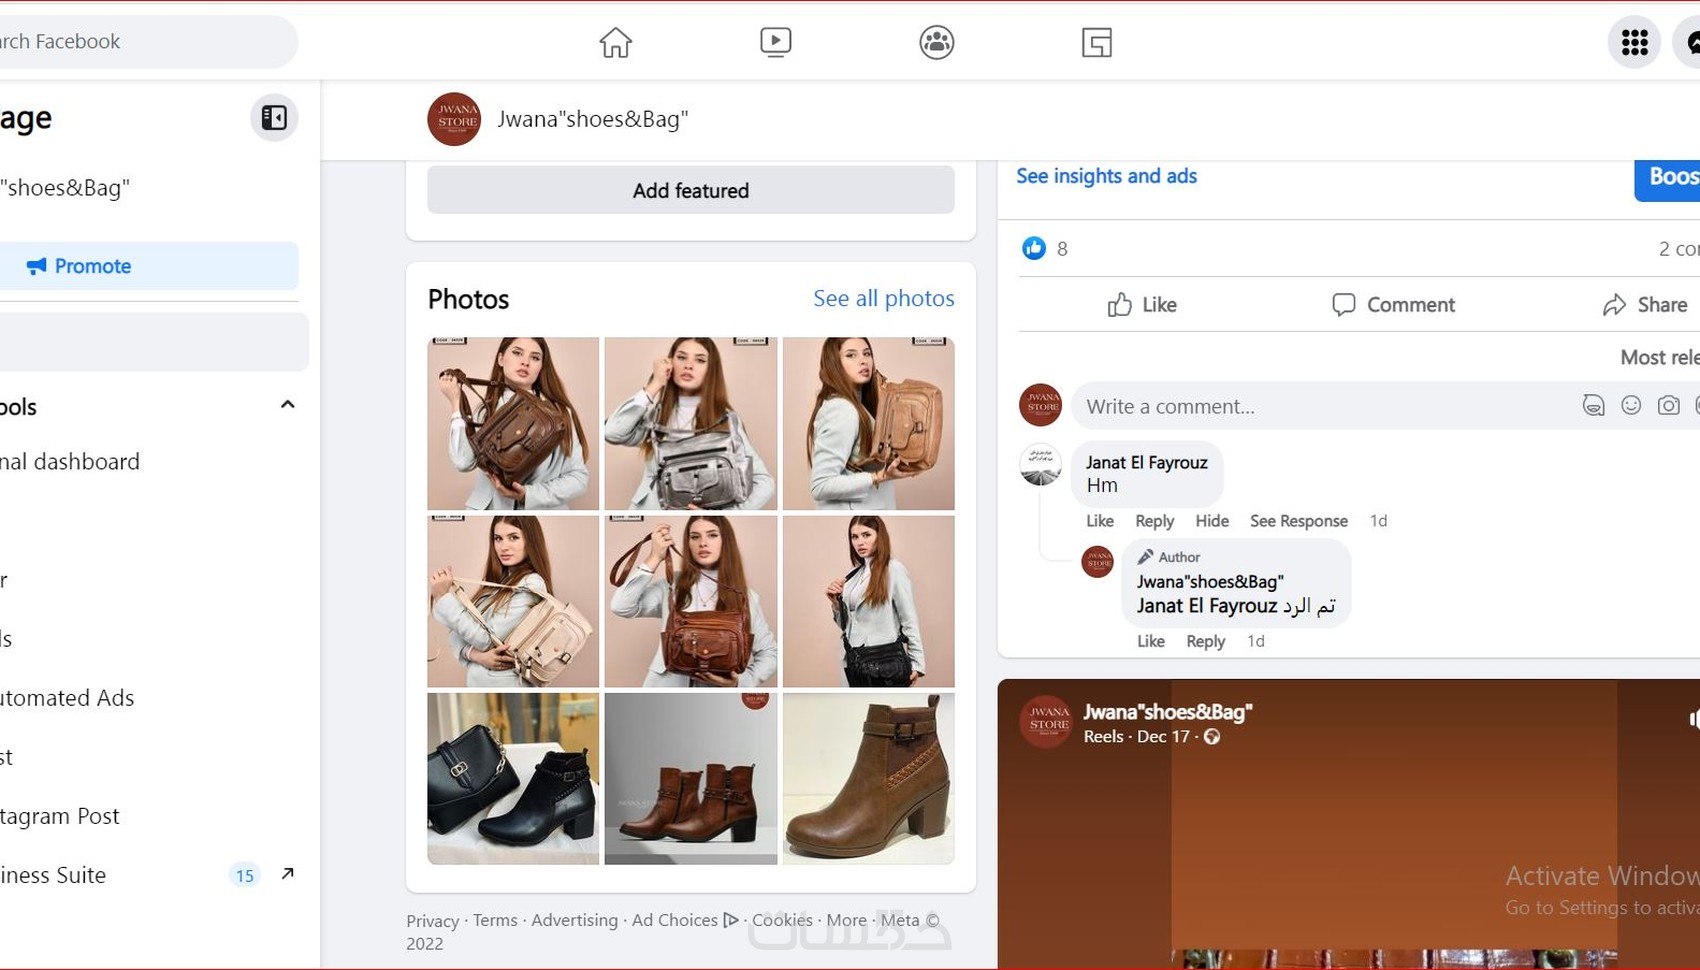The width and height of the screenshot is (1700, 970).
Task: Open the silver backpack photo thumbnail
Action: 691,424
